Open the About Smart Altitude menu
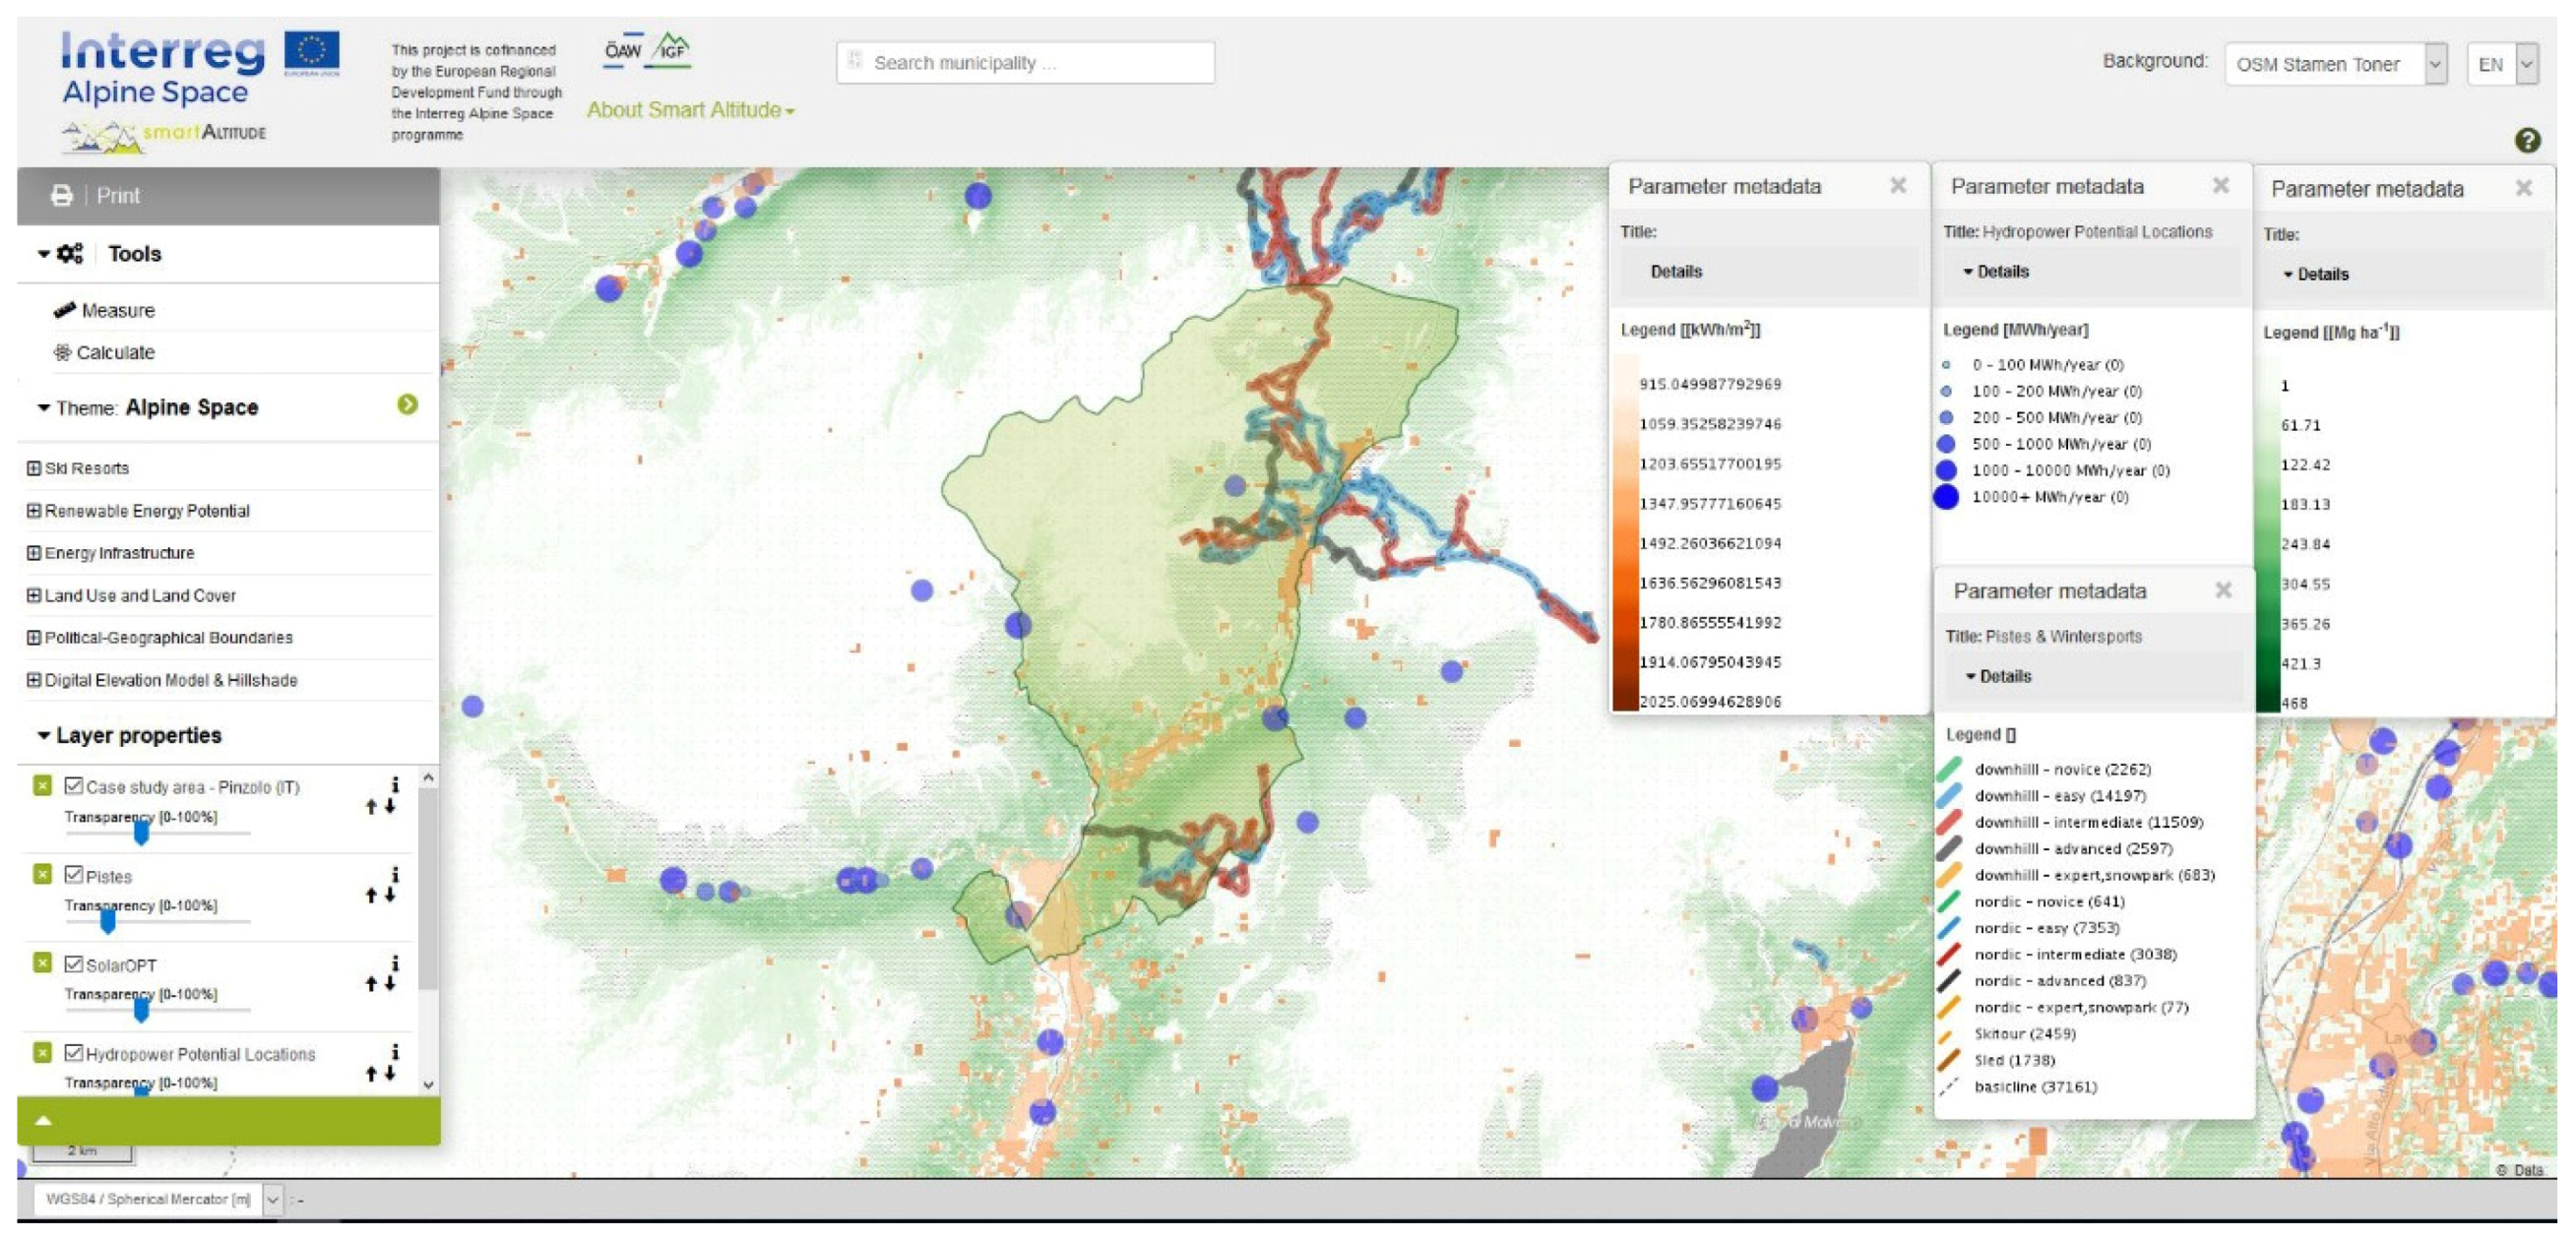This screenshot has width=2576, height=1239. (690, 110)
